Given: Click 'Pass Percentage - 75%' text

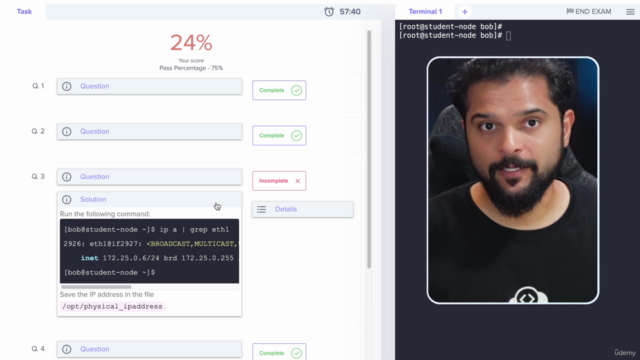Looking at the screenshot, I should pos(191,68).
